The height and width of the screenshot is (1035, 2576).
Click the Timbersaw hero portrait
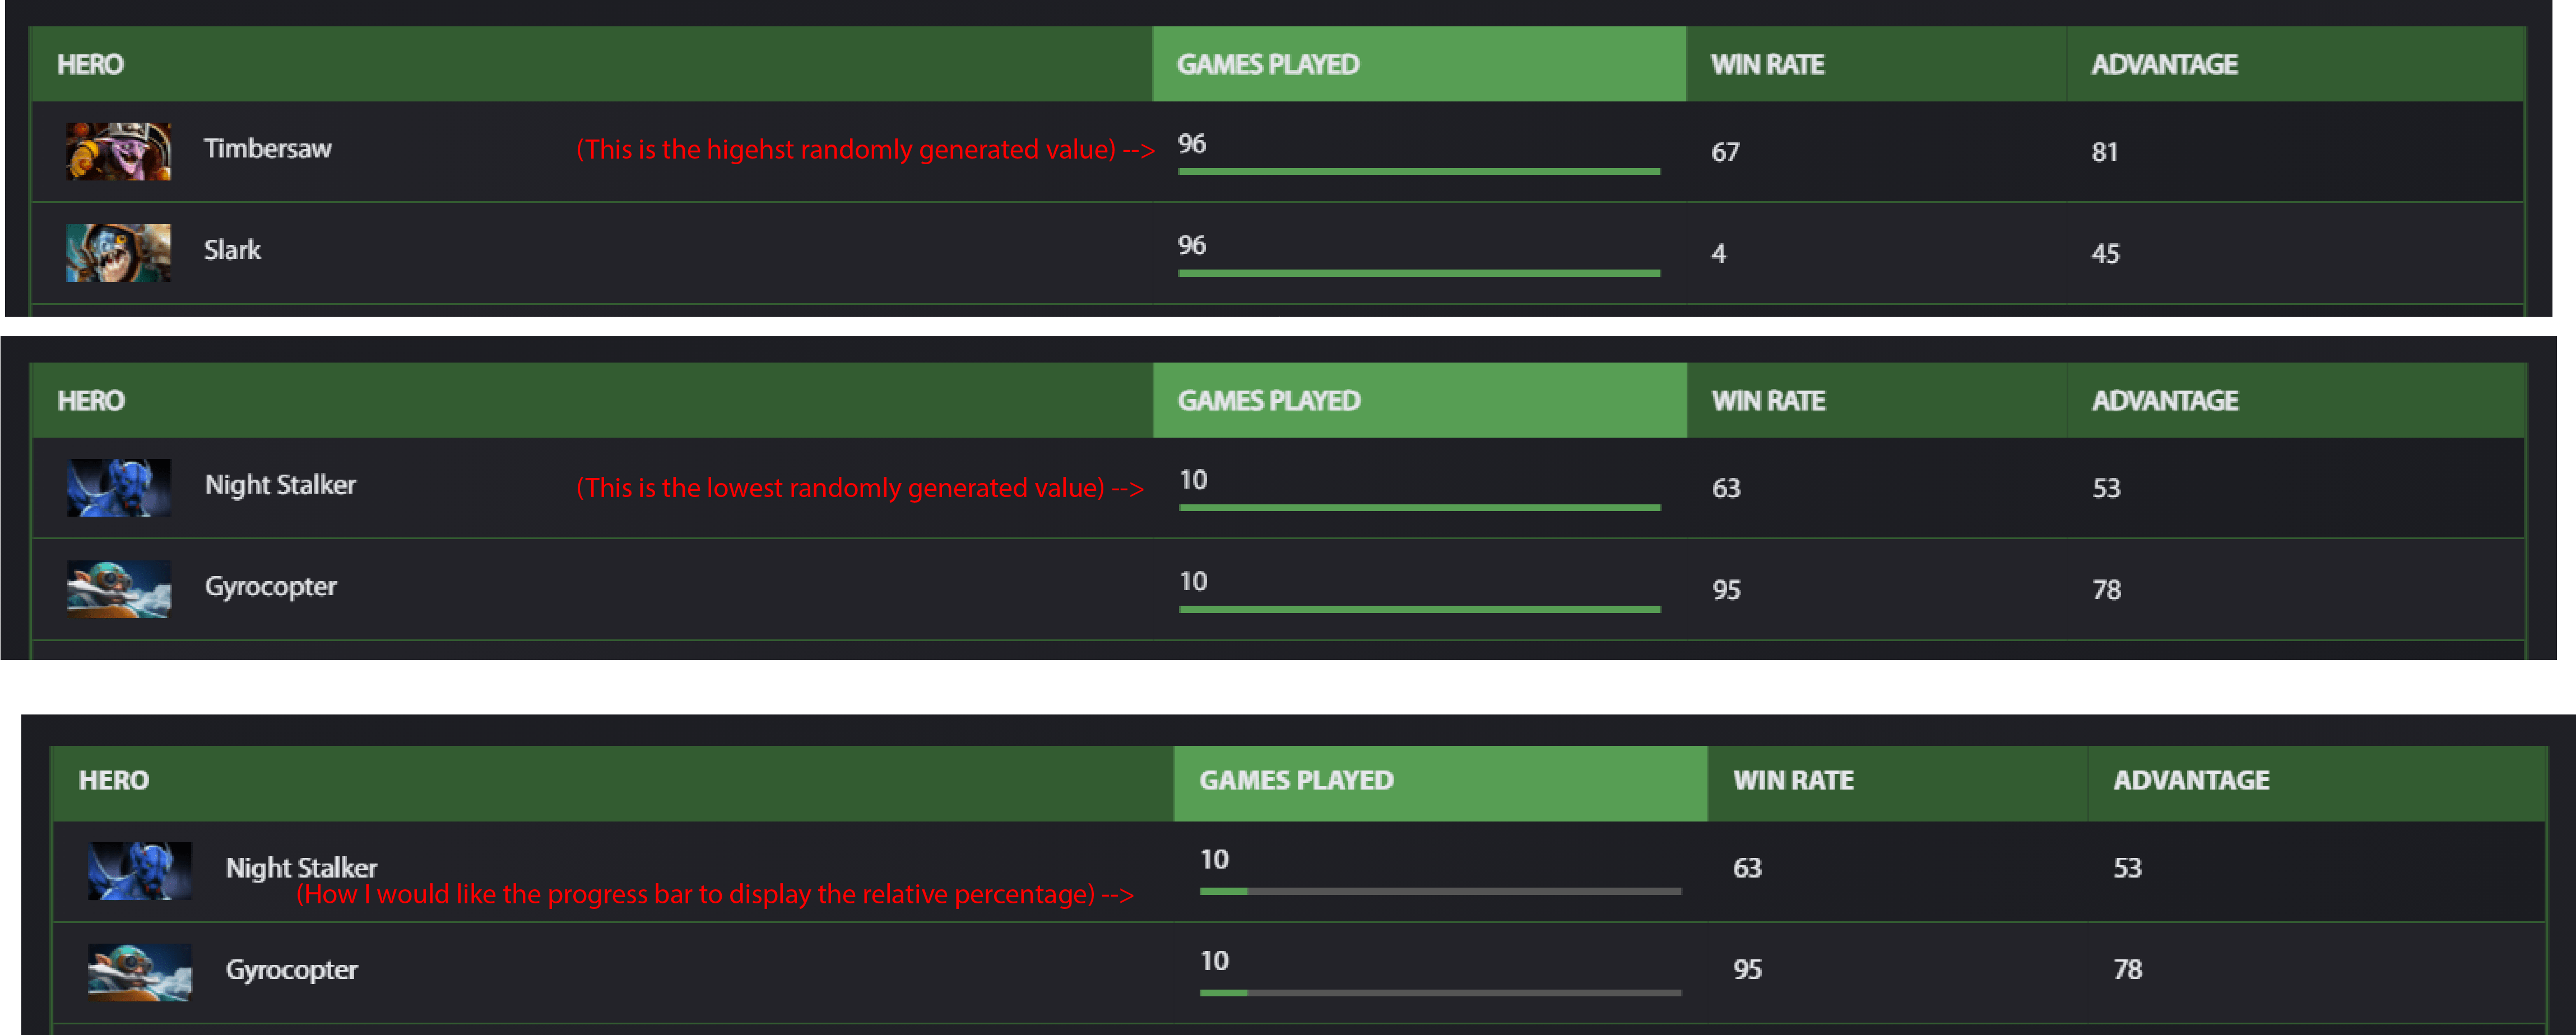(118, 151)
